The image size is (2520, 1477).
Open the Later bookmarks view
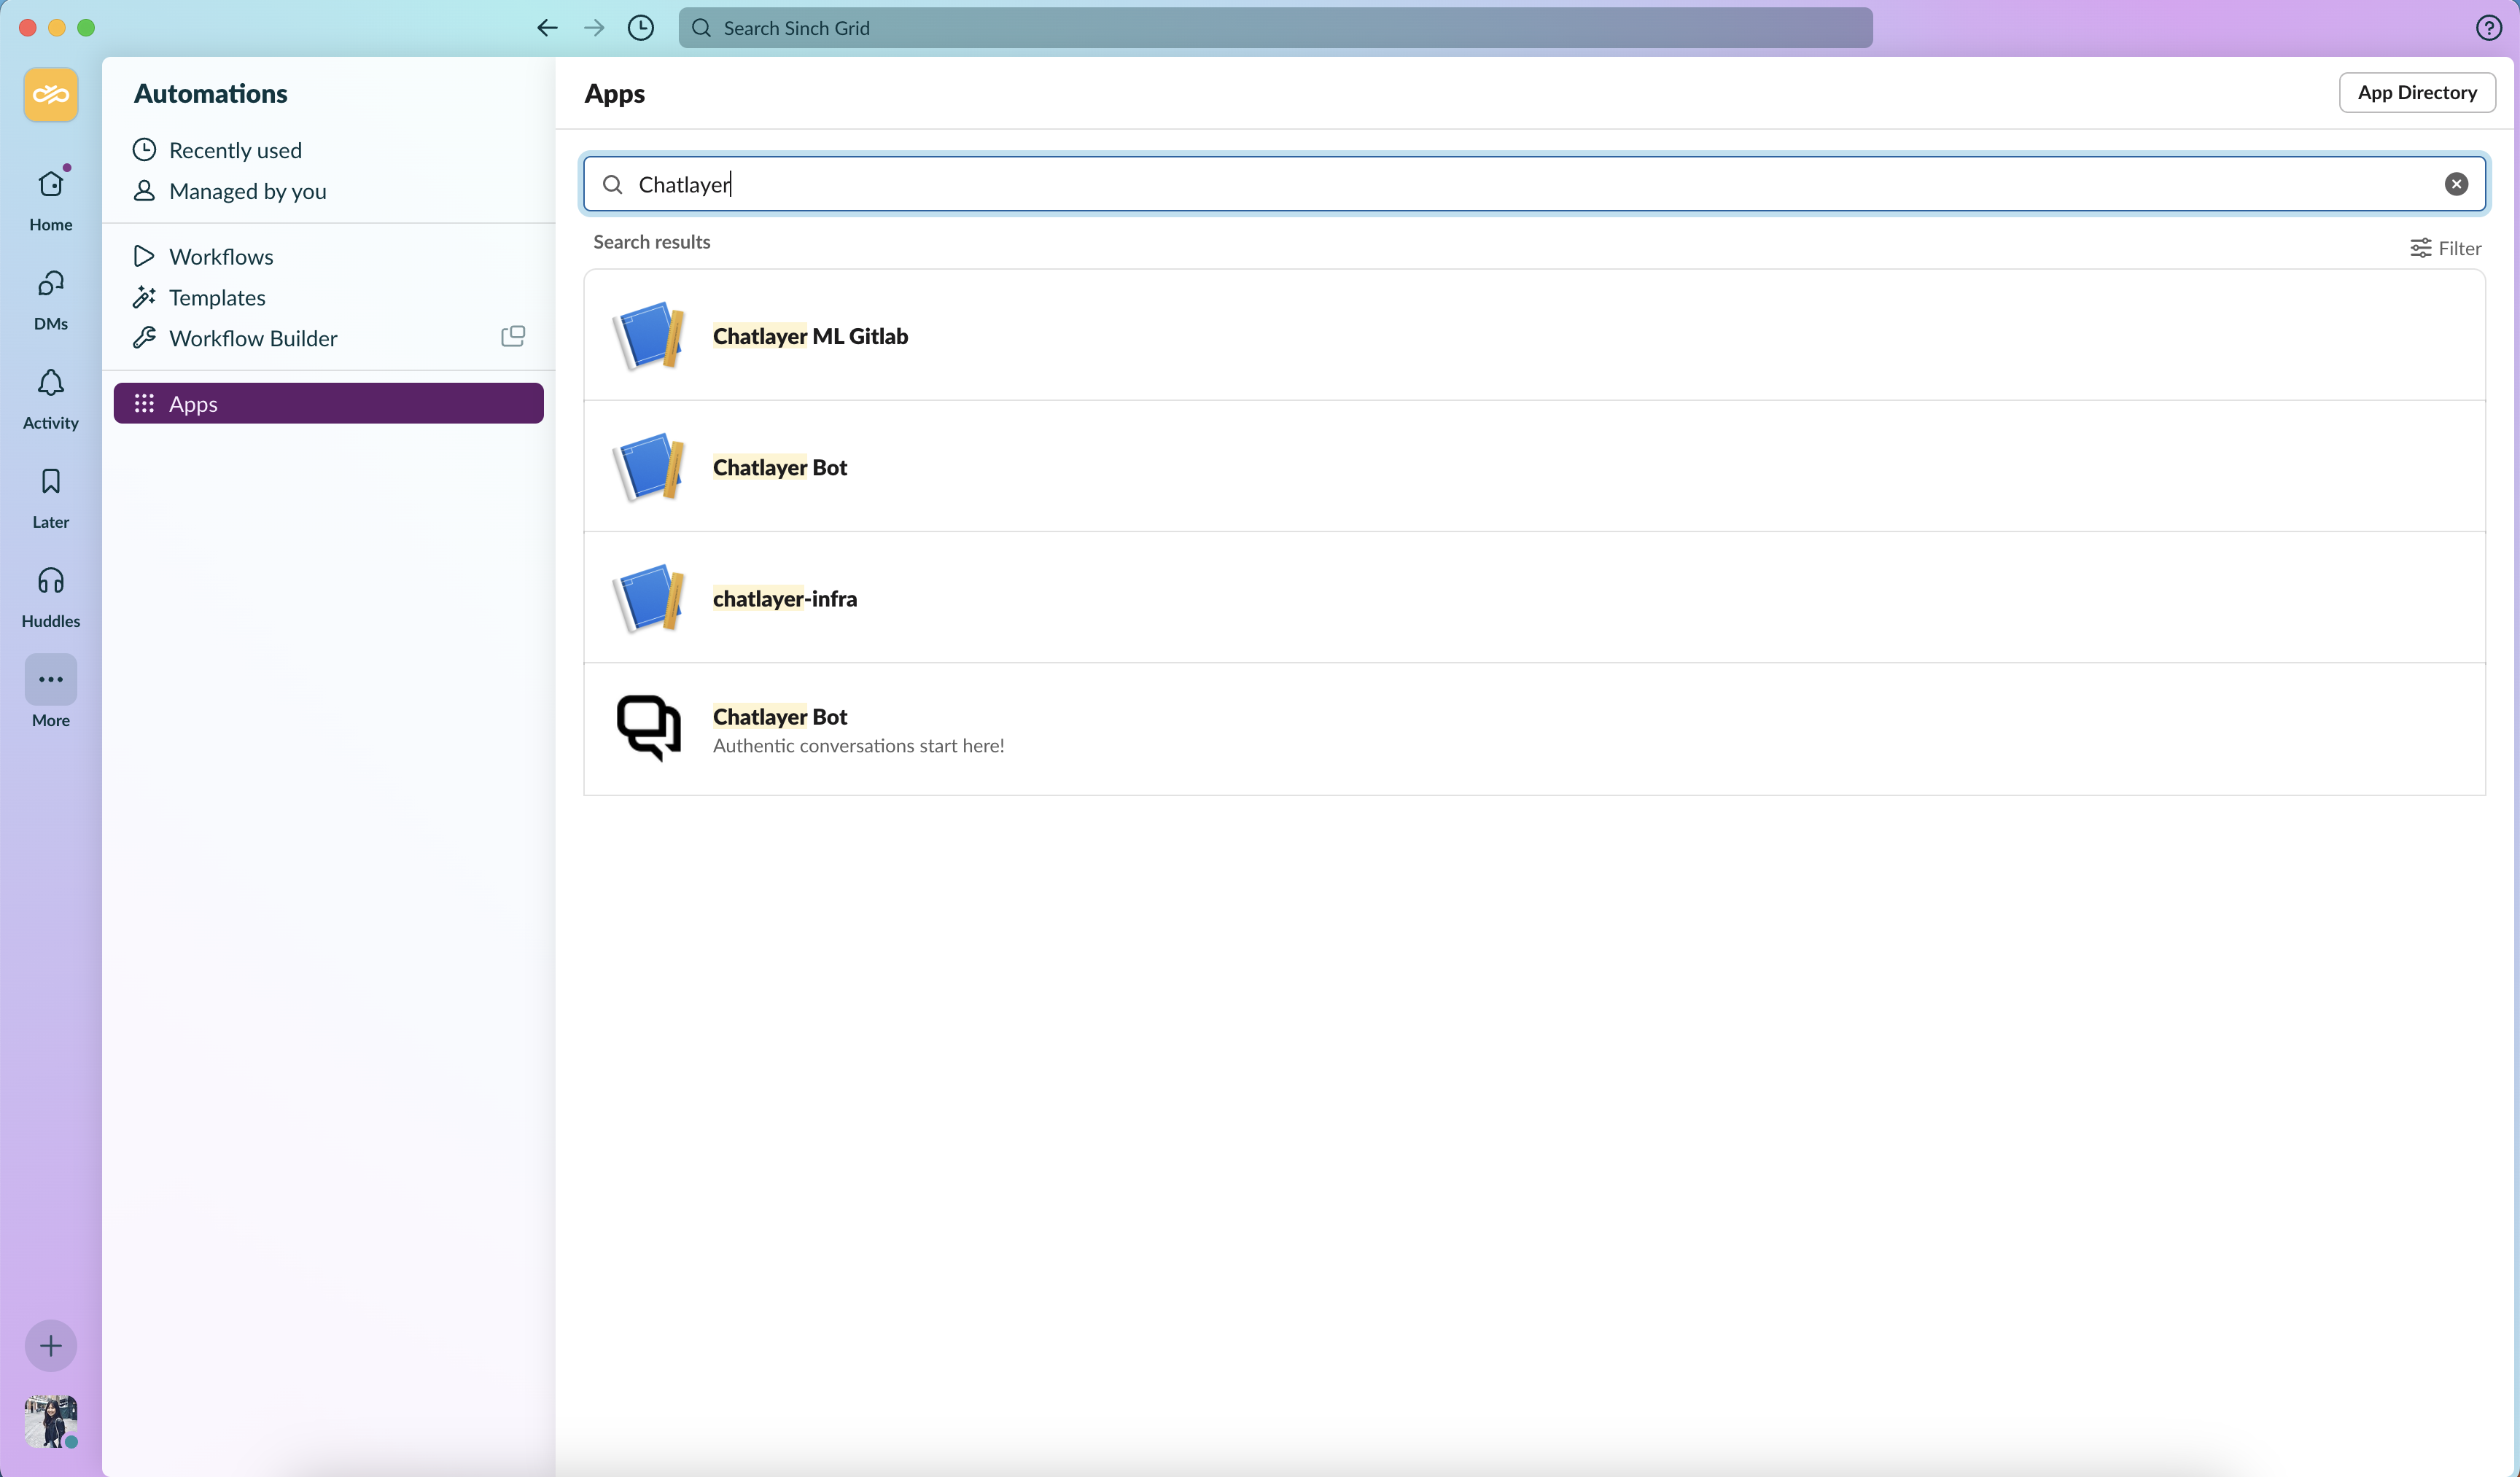[50, 496]
